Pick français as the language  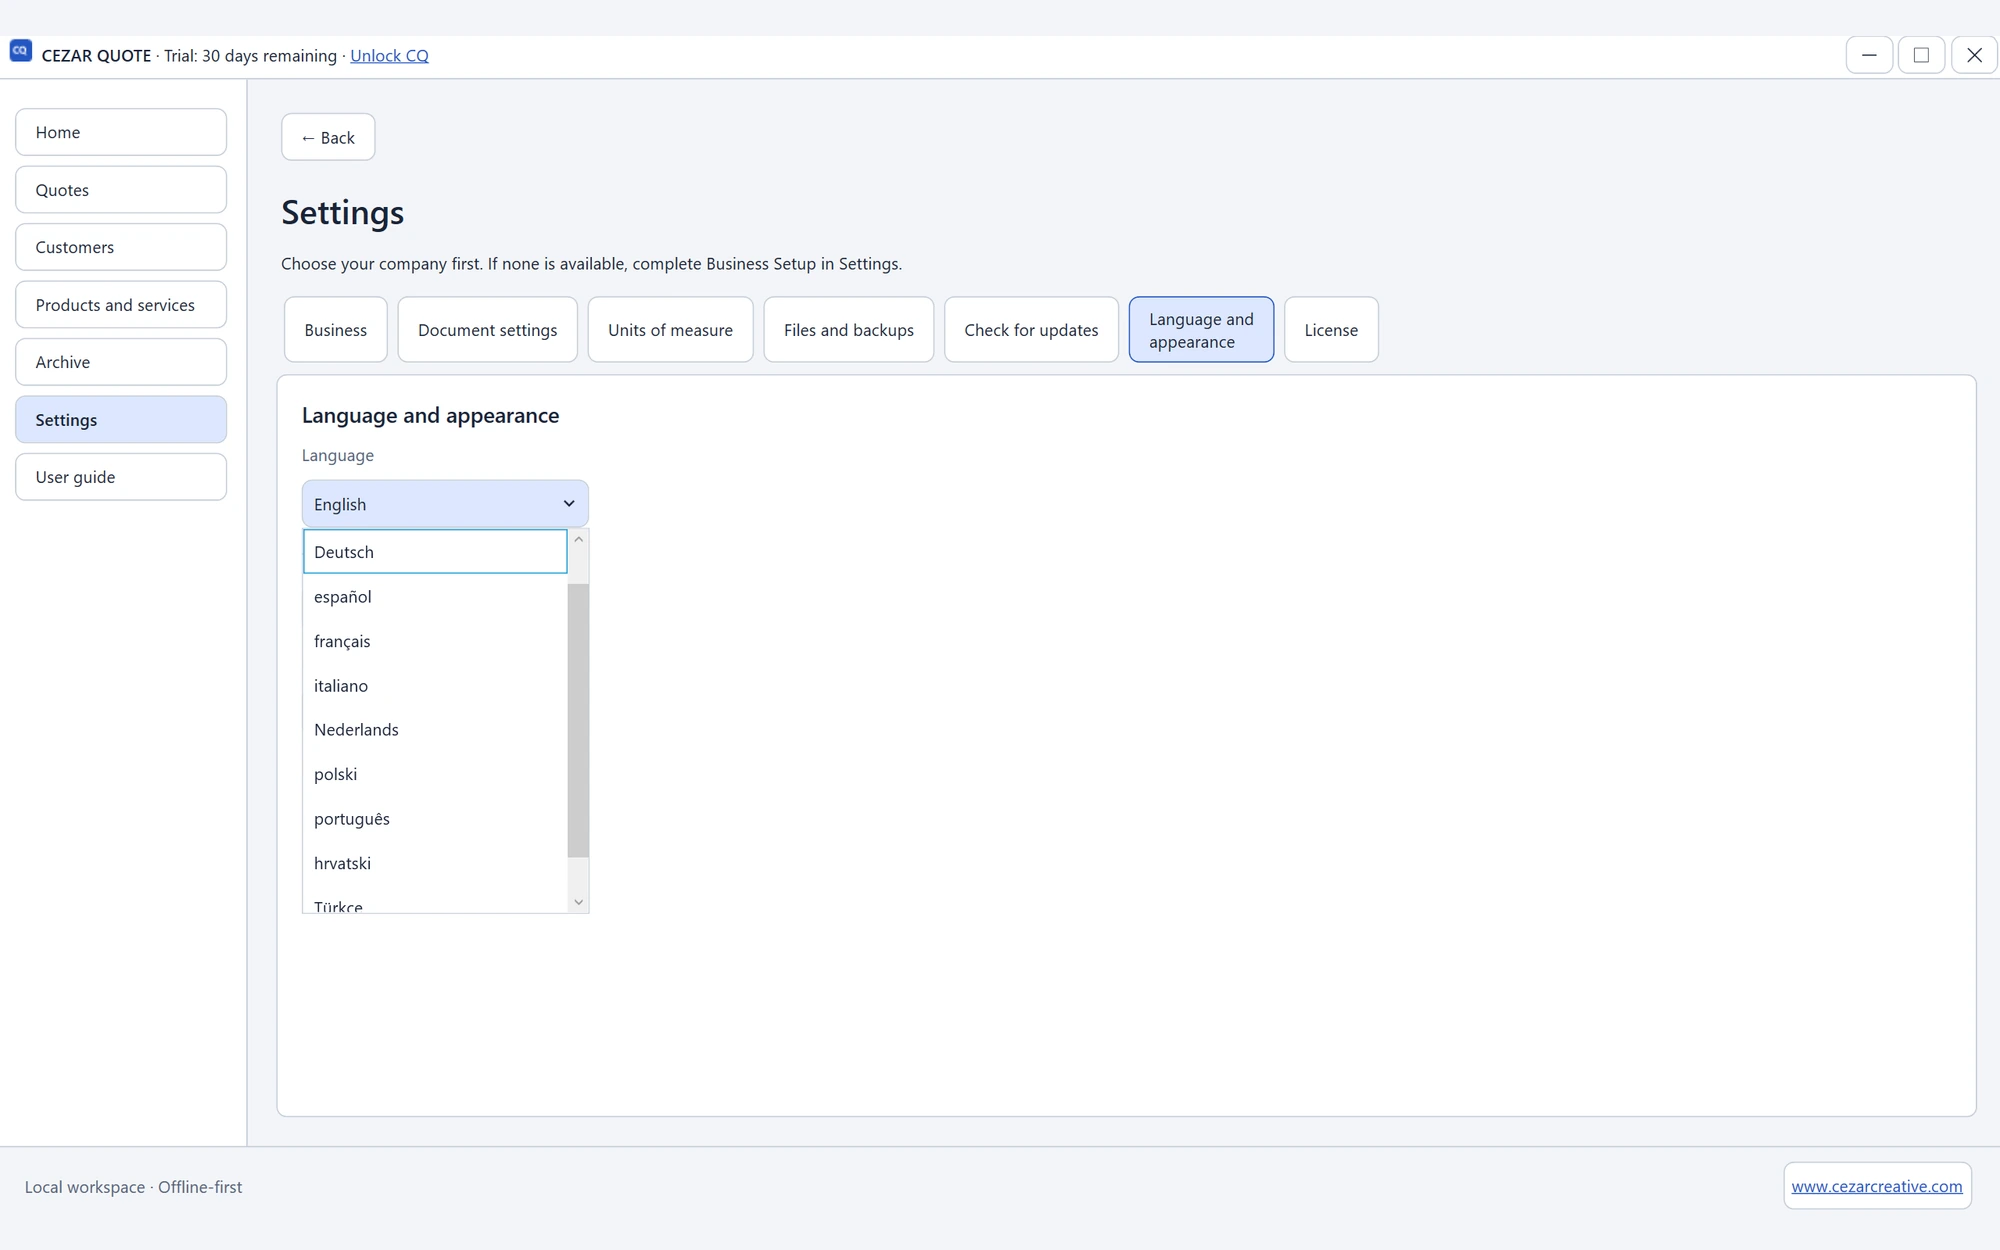435,641
